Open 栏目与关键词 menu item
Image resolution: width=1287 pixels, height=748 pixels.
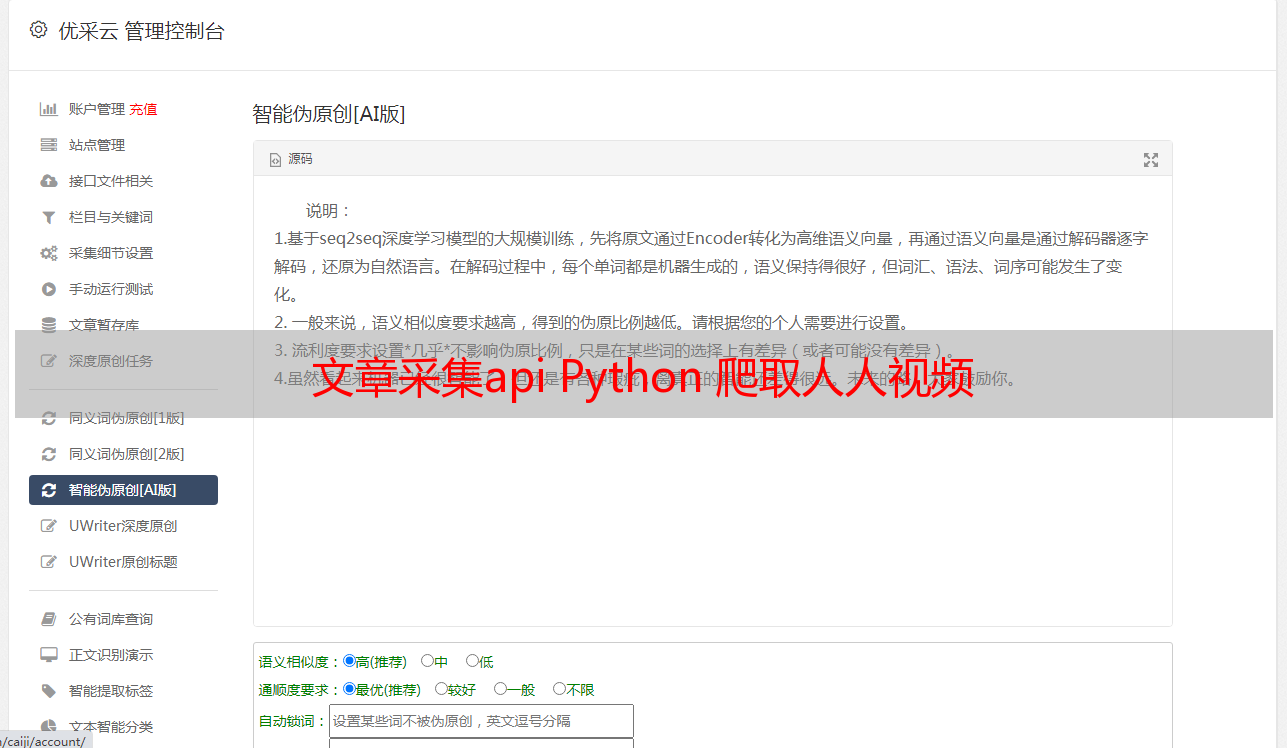click(111, 217)
